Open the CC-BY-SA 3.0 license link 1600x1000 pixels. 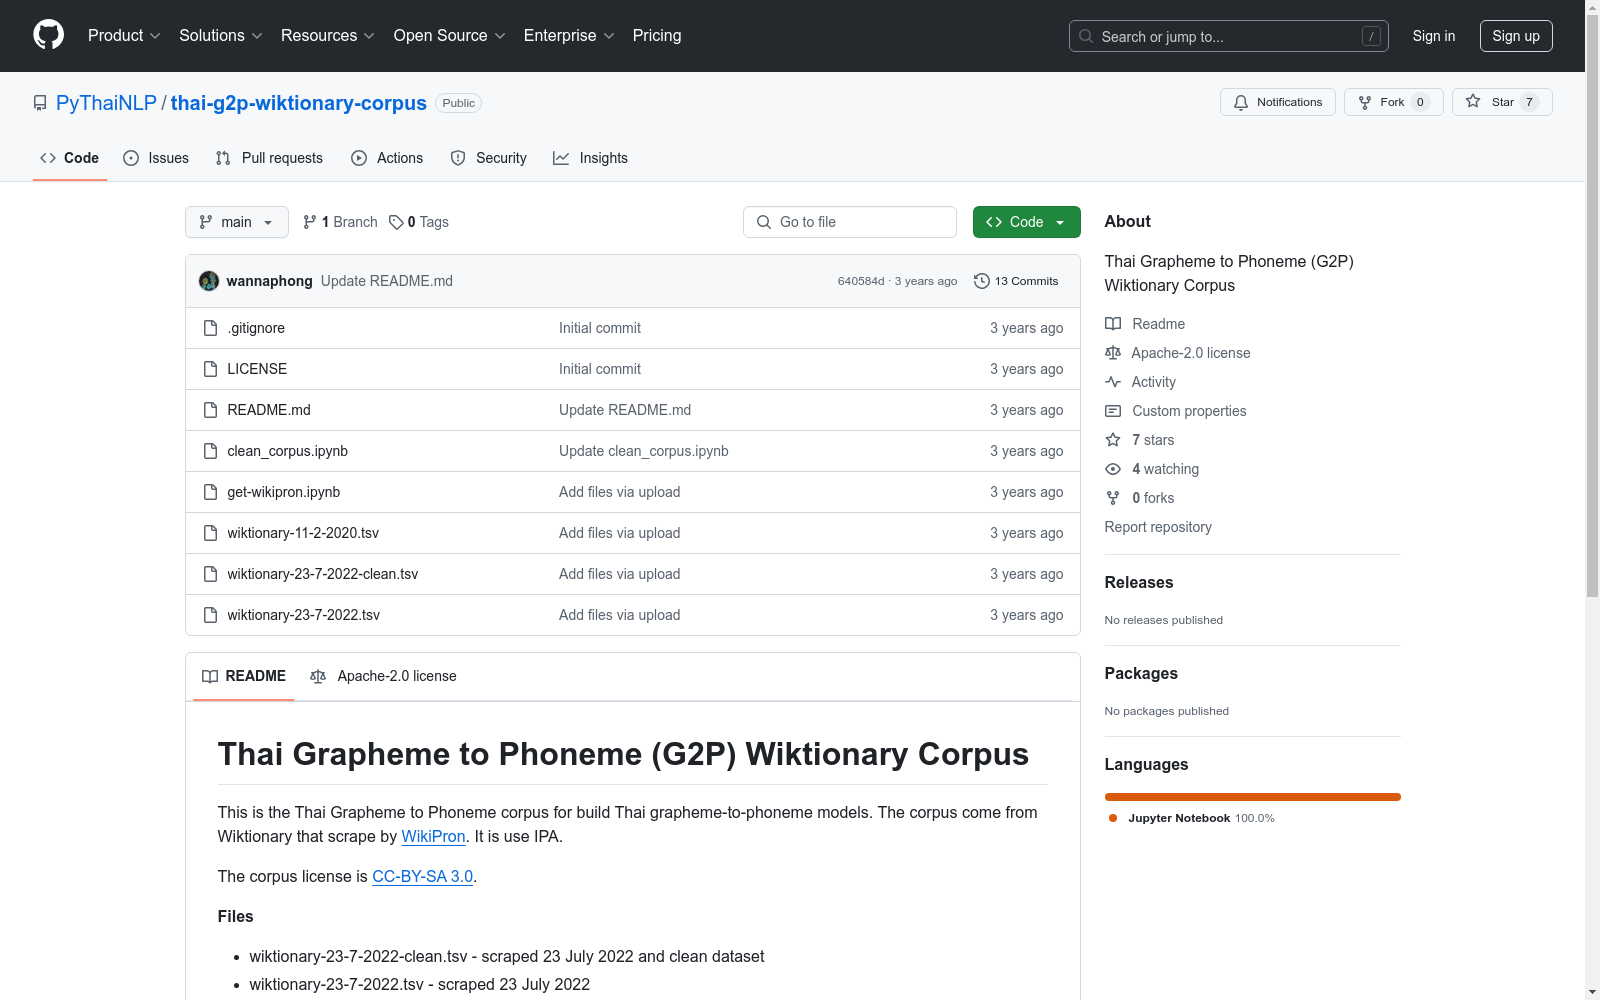click(x=422, y=876)
